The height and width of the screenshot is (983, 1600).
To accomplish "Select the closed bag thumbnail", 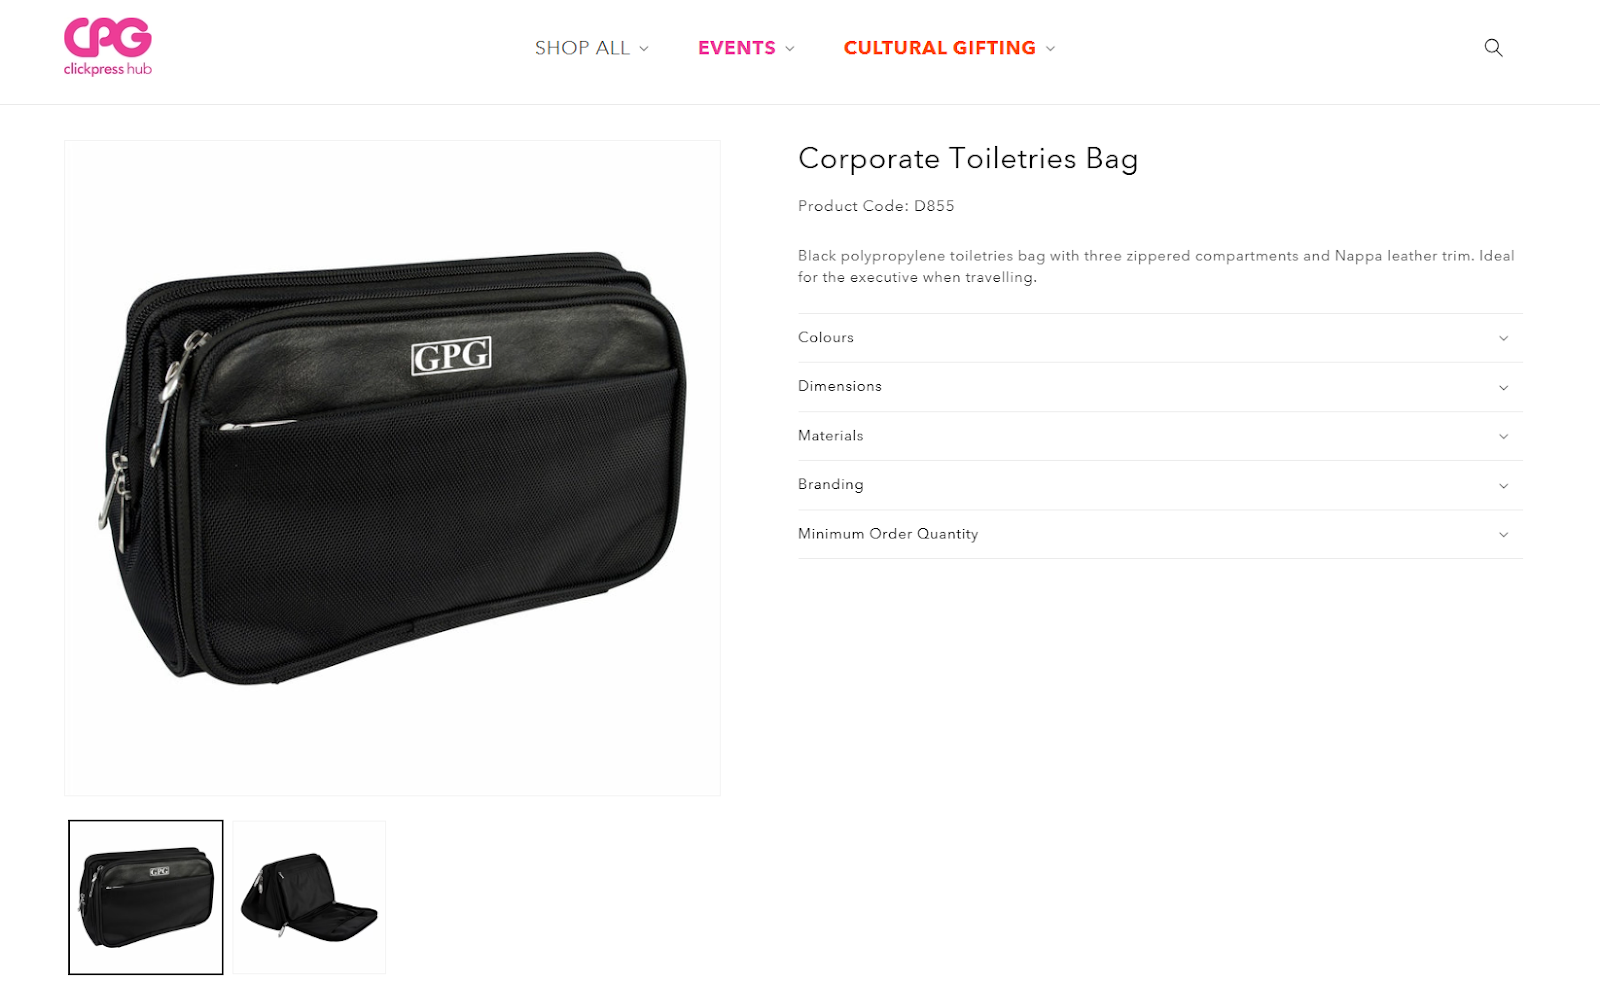I will click(146, 897).
